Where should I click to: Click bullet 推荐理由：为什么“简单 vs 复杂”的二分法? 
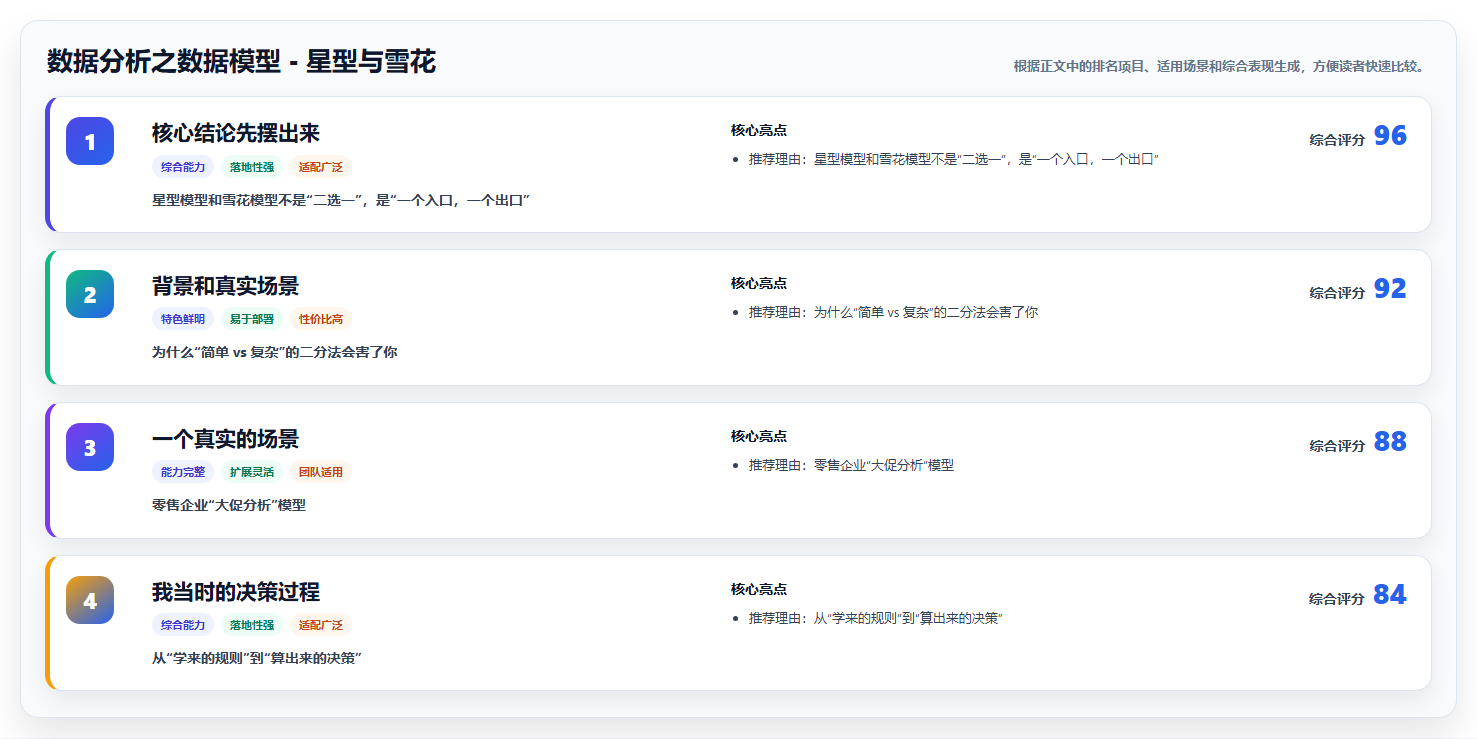click(x=894, y=313)
